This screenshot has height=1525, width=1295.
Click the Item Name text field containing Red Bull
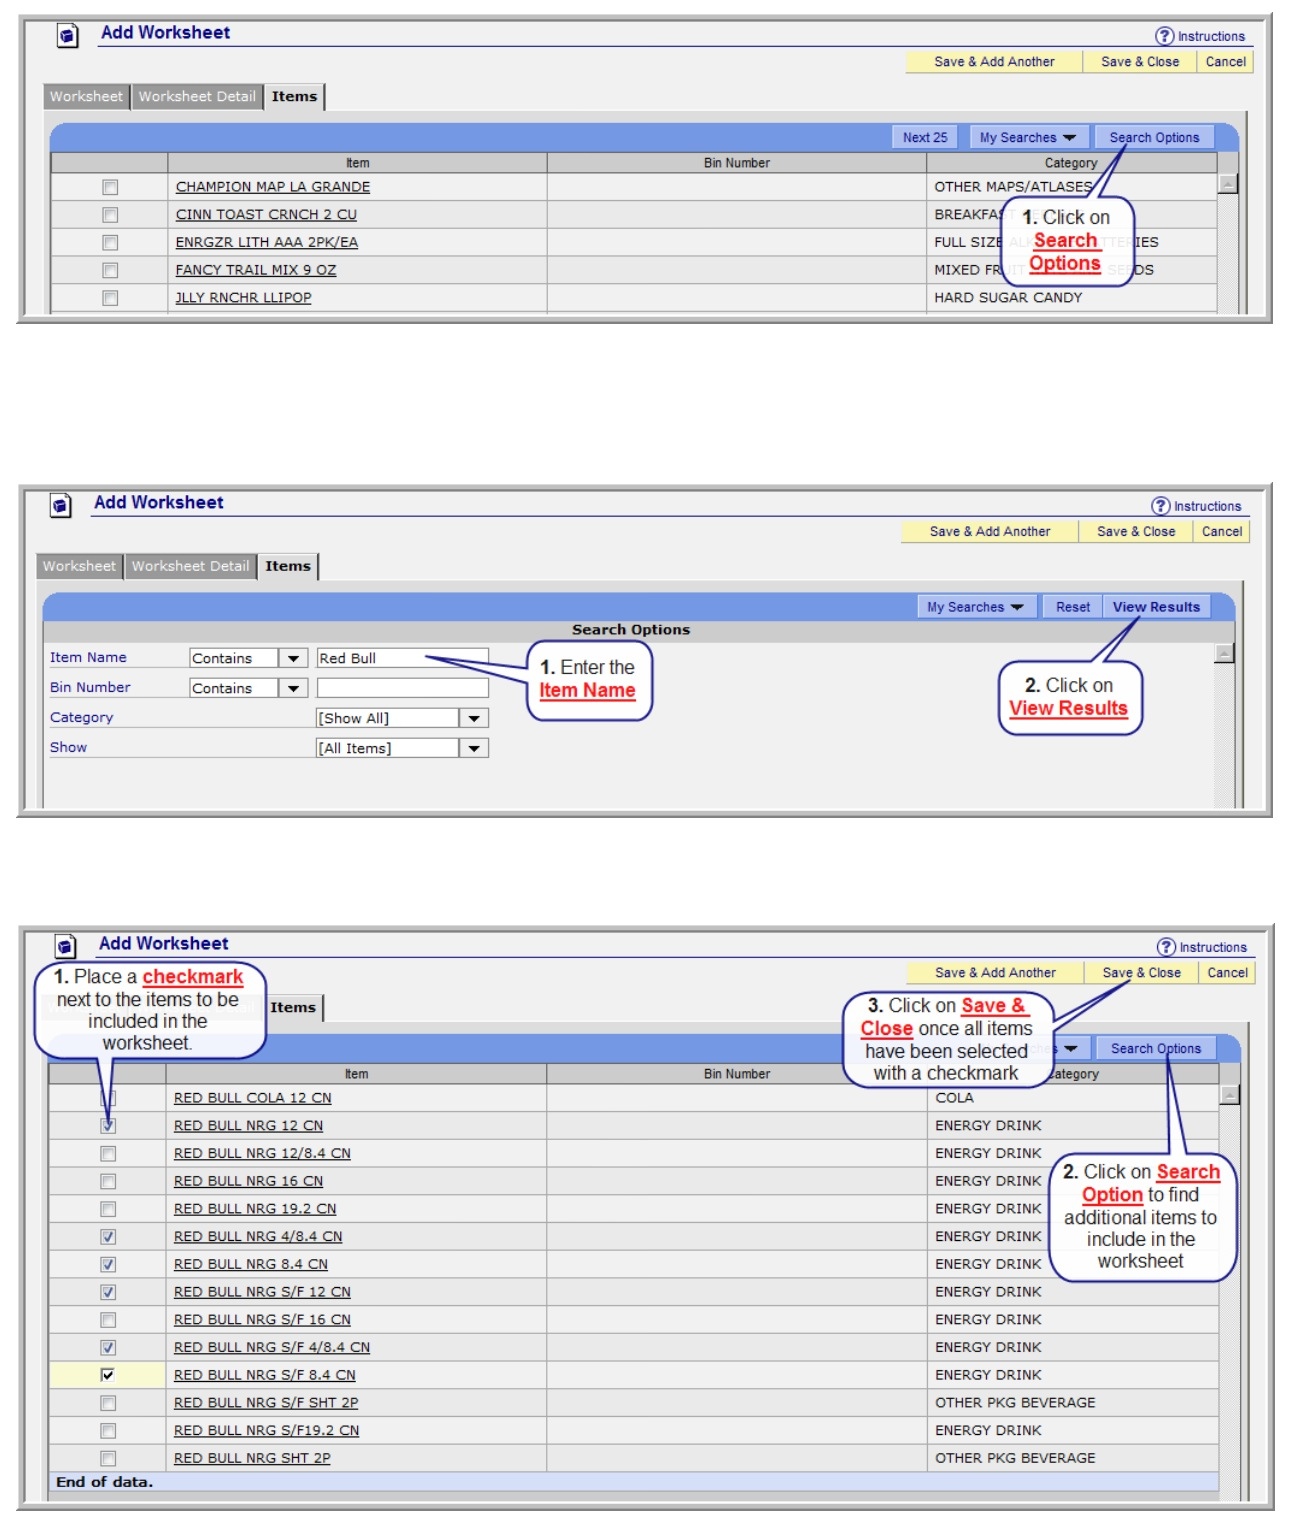pos(403,659)
